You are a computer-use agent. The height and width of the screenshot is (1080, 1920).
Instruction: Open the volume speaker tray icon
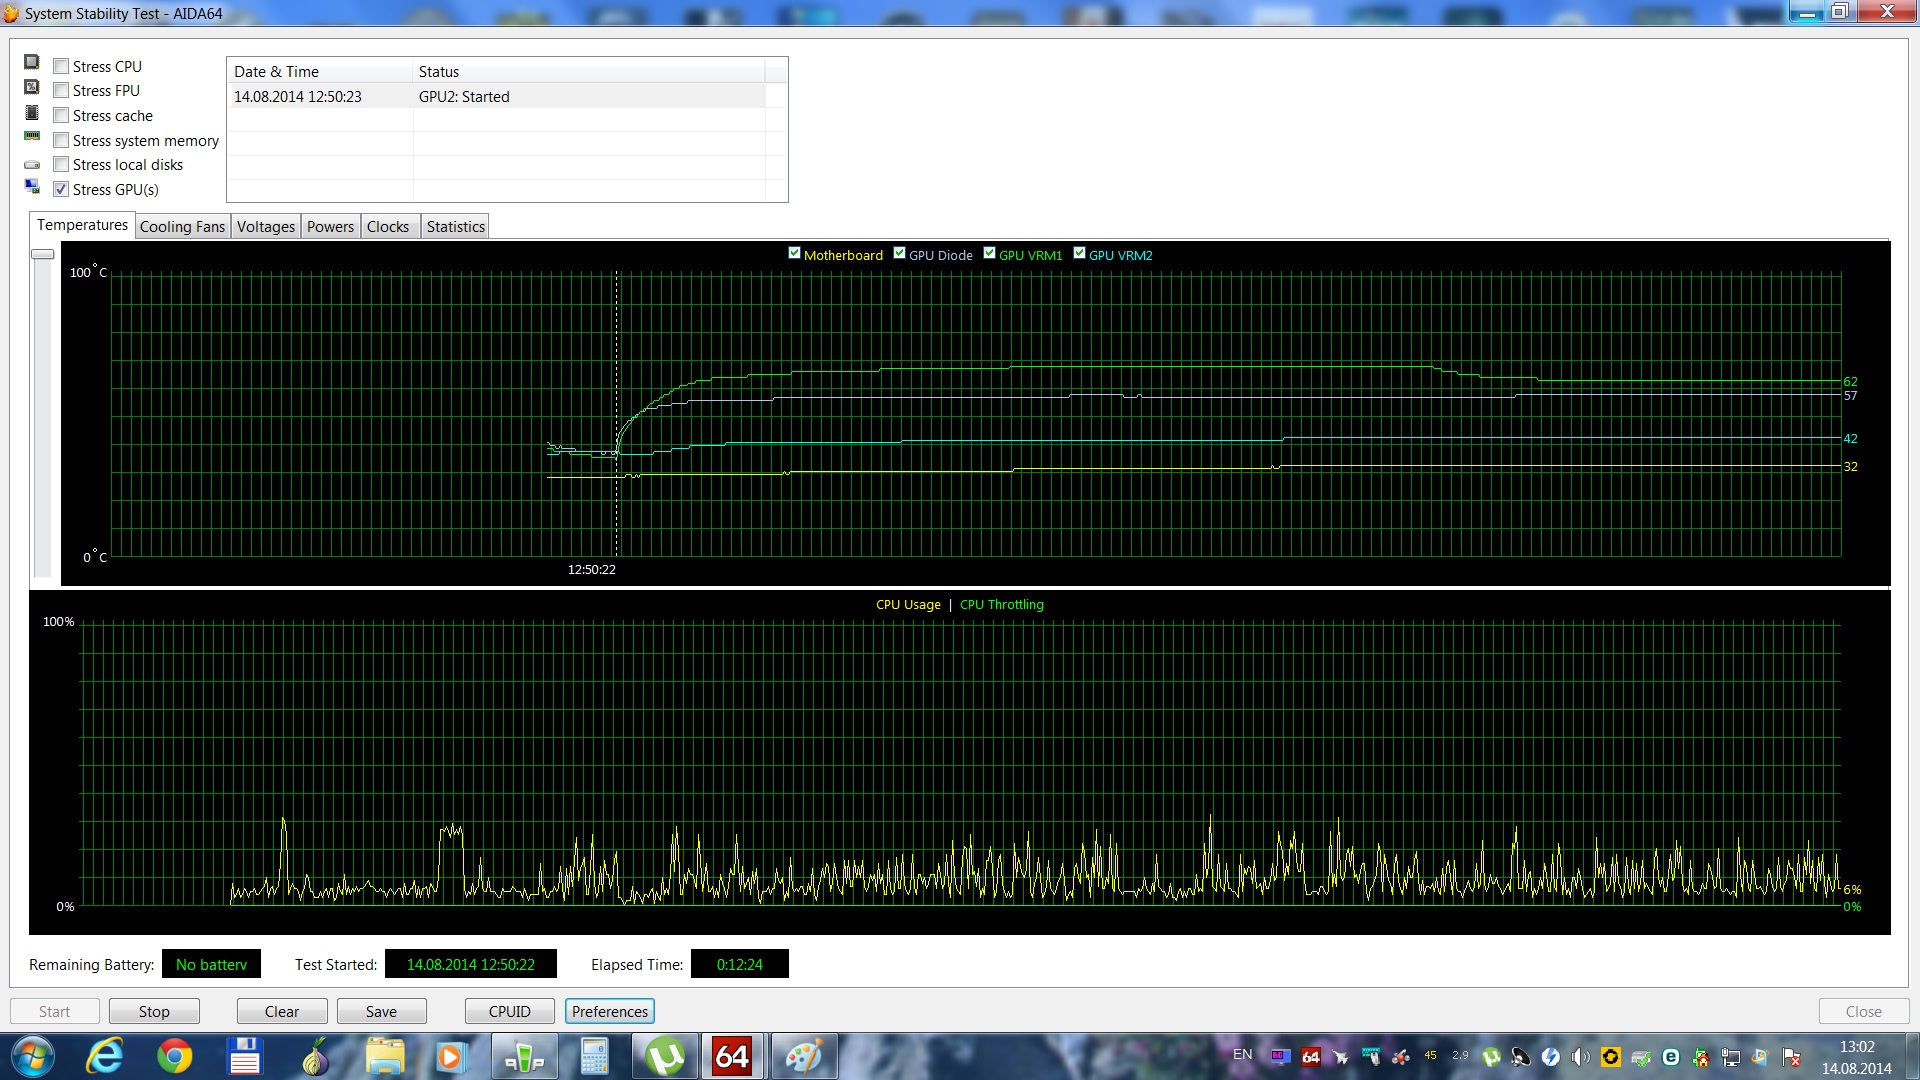tap(1580, 1057)
